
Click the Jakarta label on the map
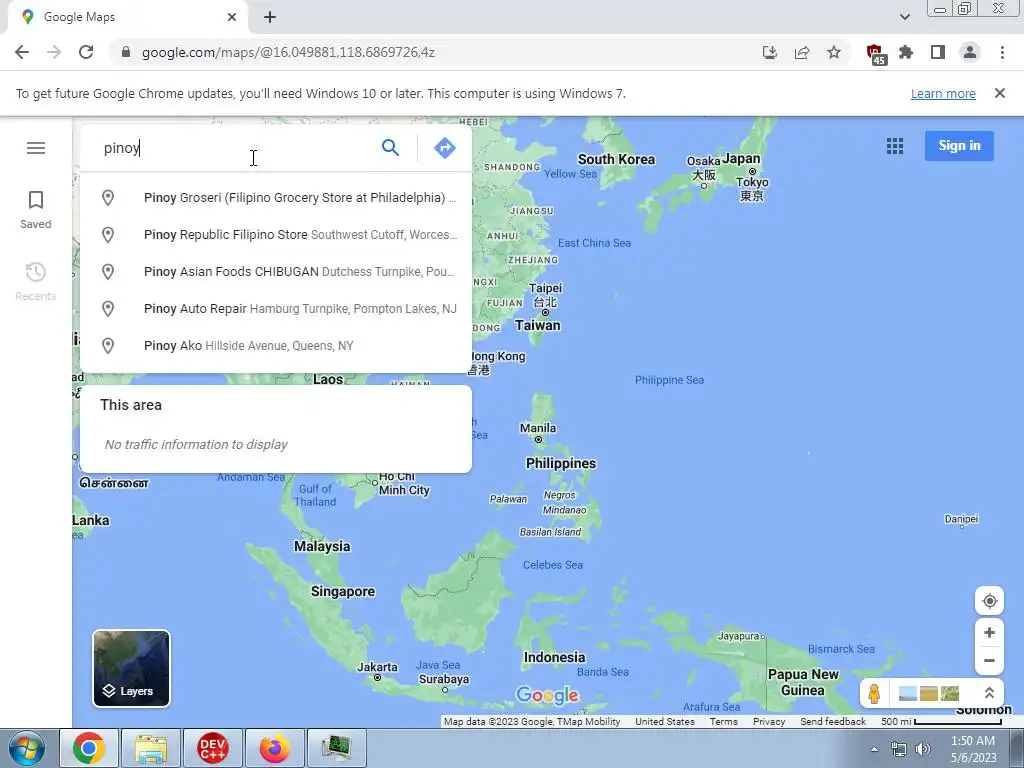(x=377, y=667)
